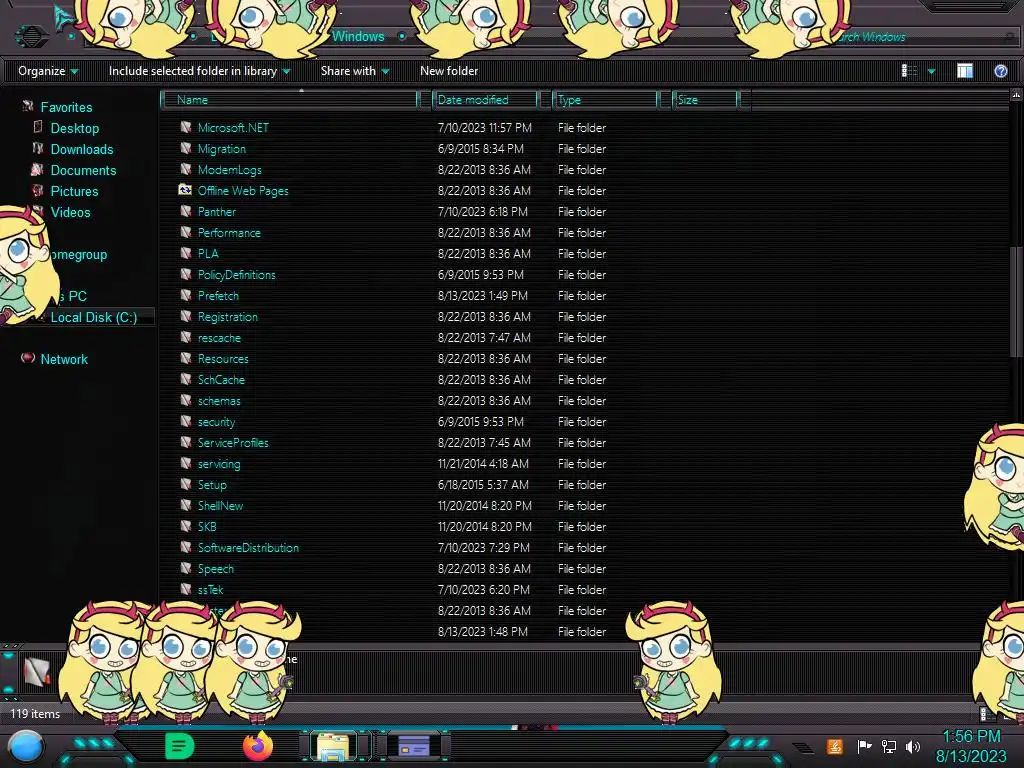Click the Prefetch folder icon
Screen dimensions: 1024x768
[186, 295]
